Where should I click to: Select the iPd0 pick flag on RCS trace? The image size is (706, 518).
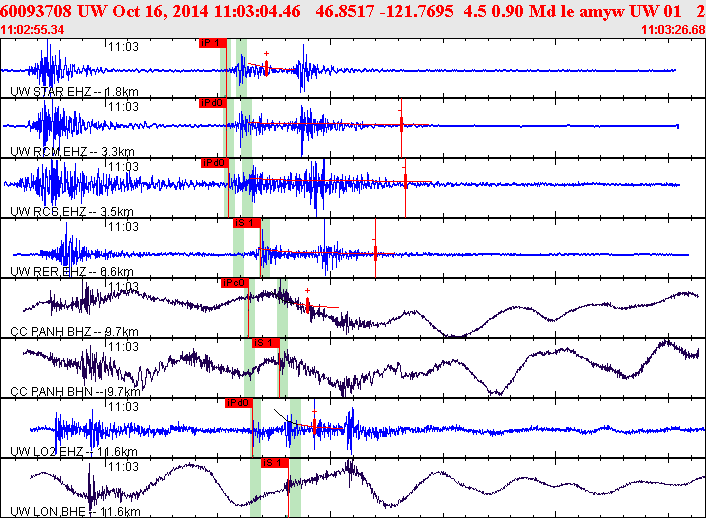[214, 163]
